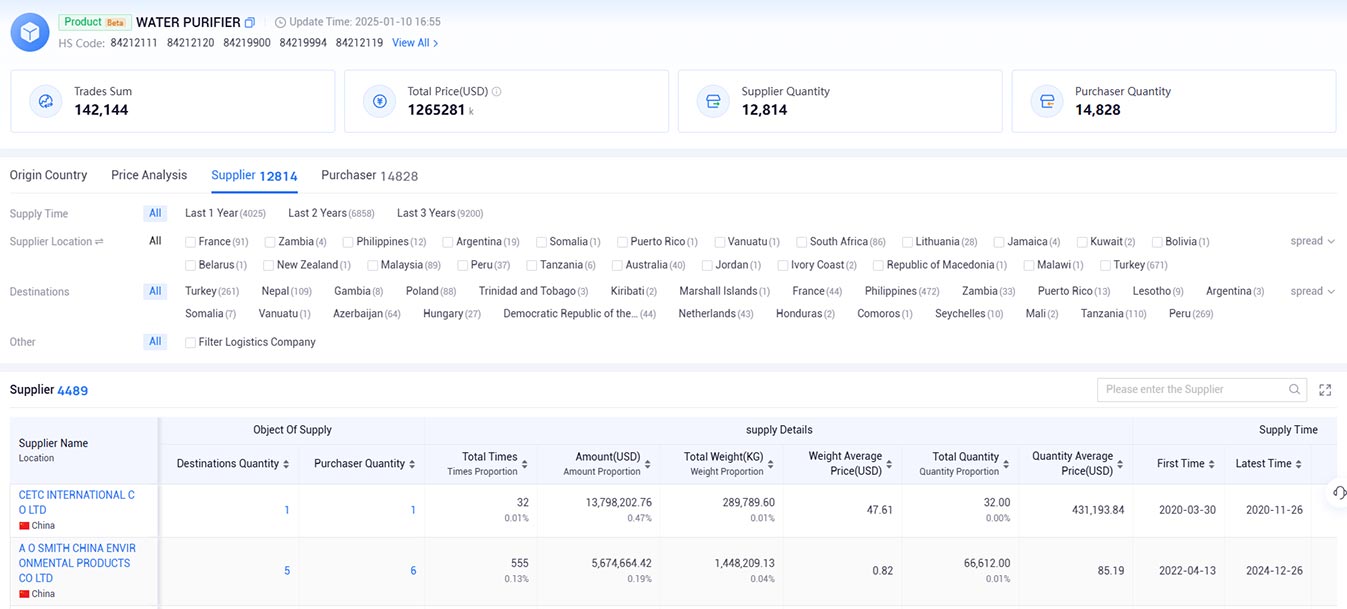Image resolution: width=1347 pixels, height=609 pixels.
Task: Expand Destinations list with spread
Action: tap(1313, 291)
